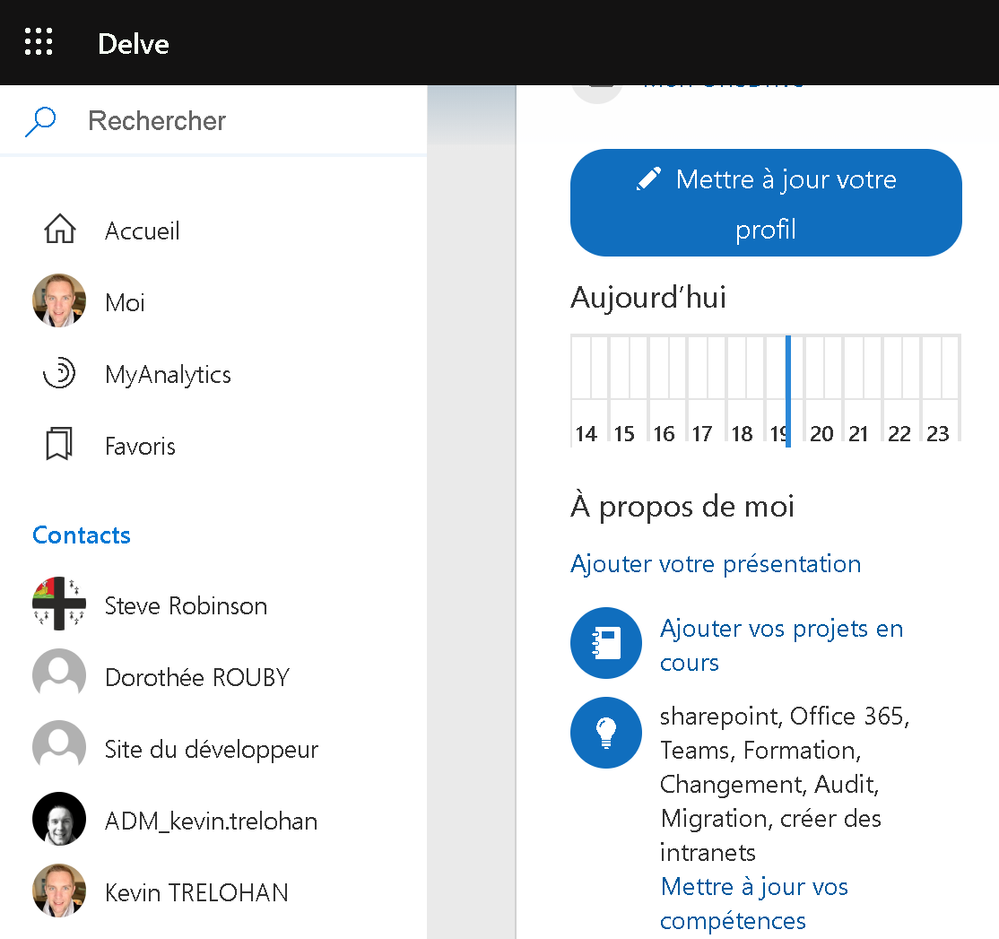Click the lightbulb skills icon
Screen dimensions: 999x939
pyautogui.click(x=606, y=733)
